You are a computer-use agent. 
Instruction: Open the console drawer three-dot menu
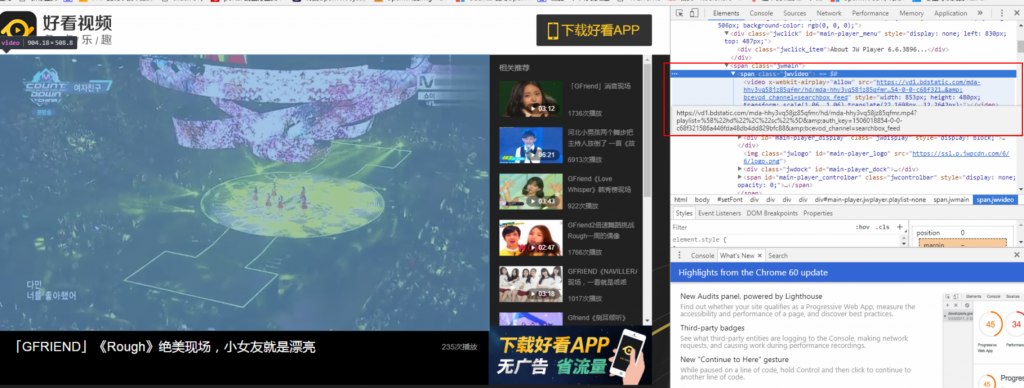[x=679, y=255]
